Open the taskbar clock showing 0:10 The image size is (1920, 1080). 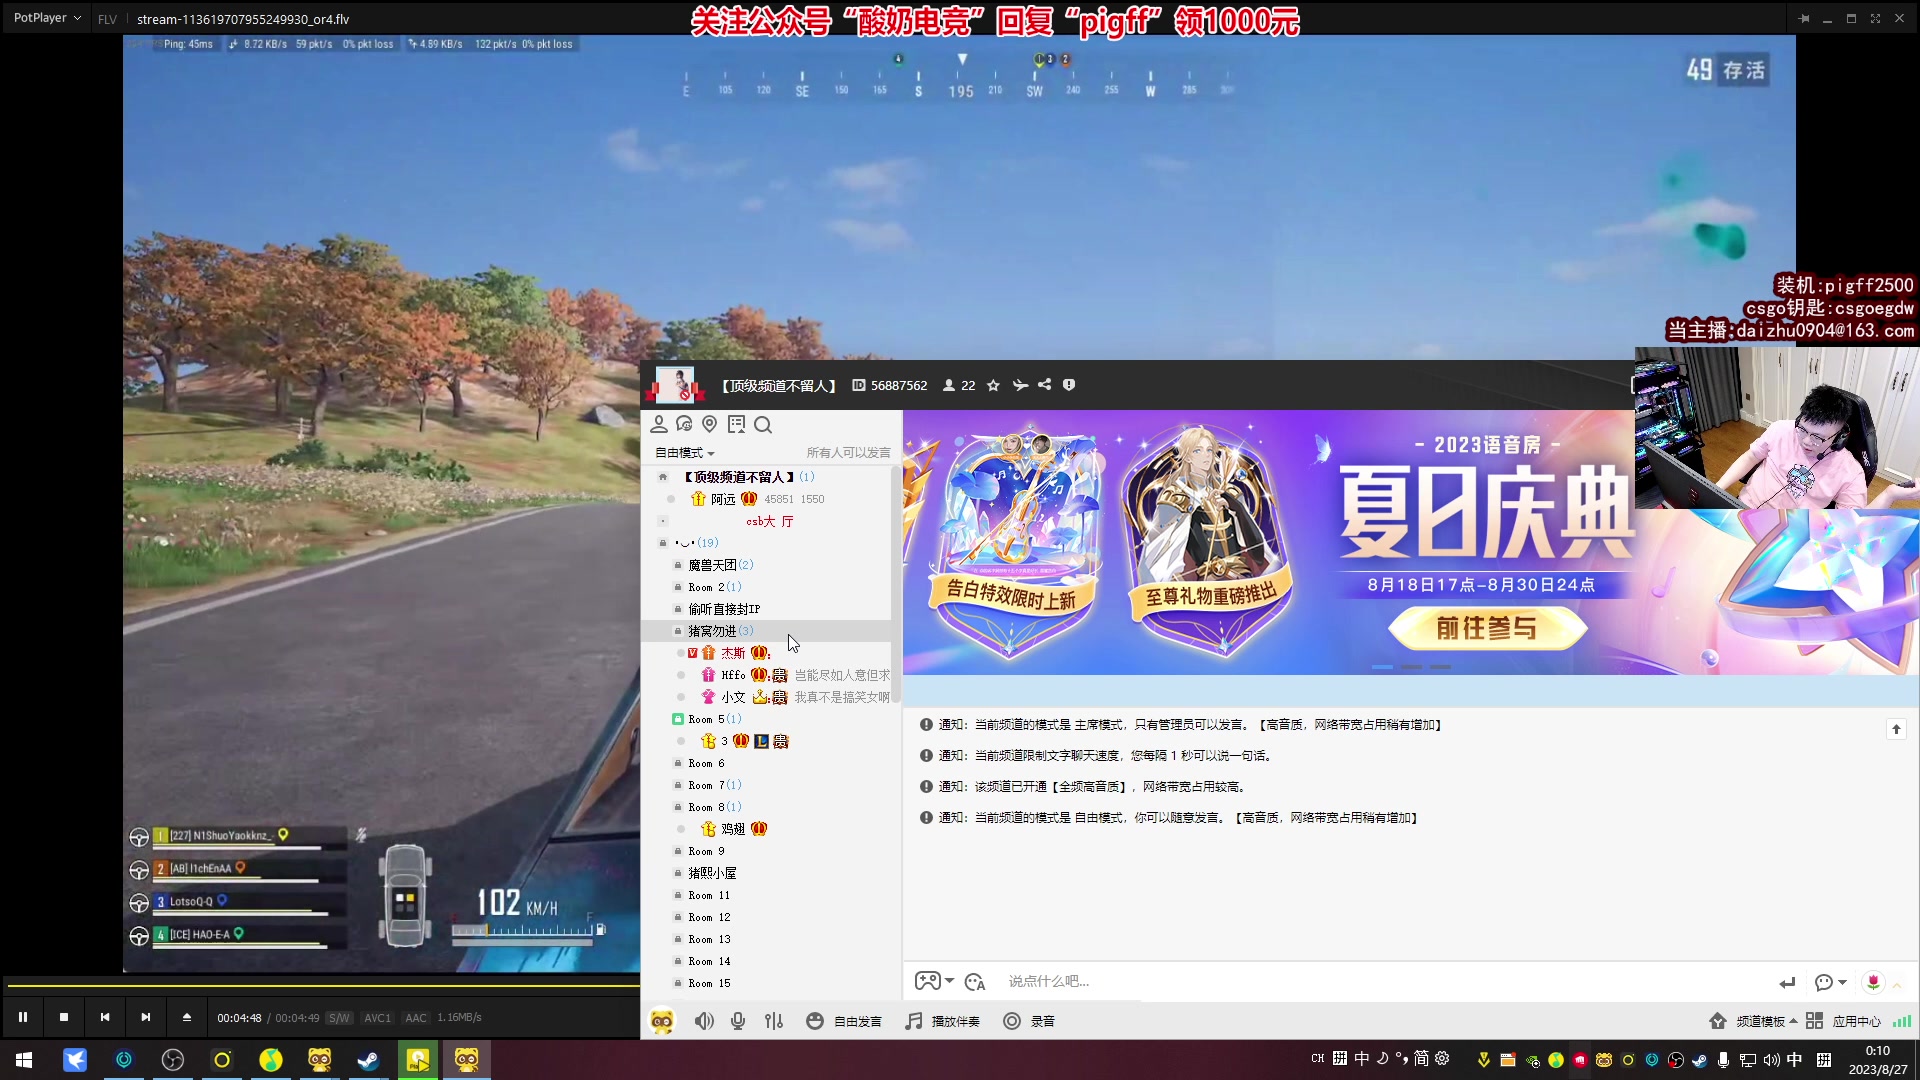pyautogui.click(x=1878, y=1060)
